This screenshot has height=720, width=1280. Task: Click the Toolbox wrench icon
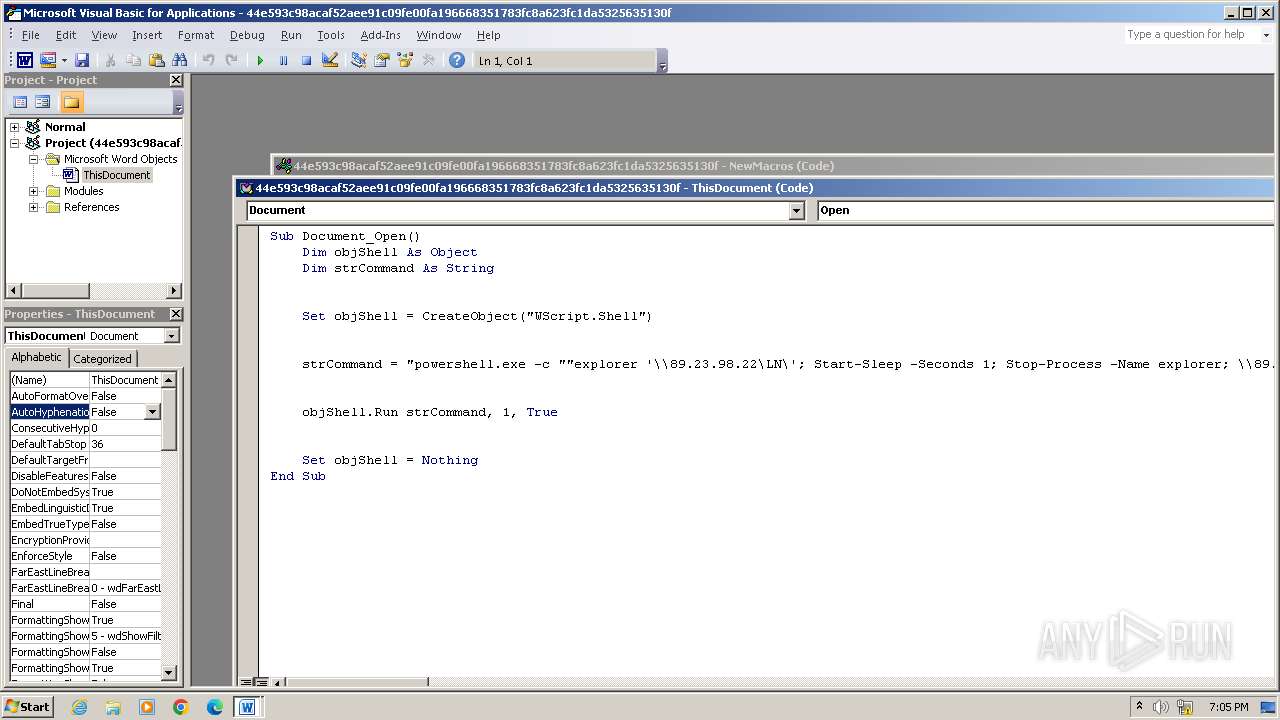(428, 61)
